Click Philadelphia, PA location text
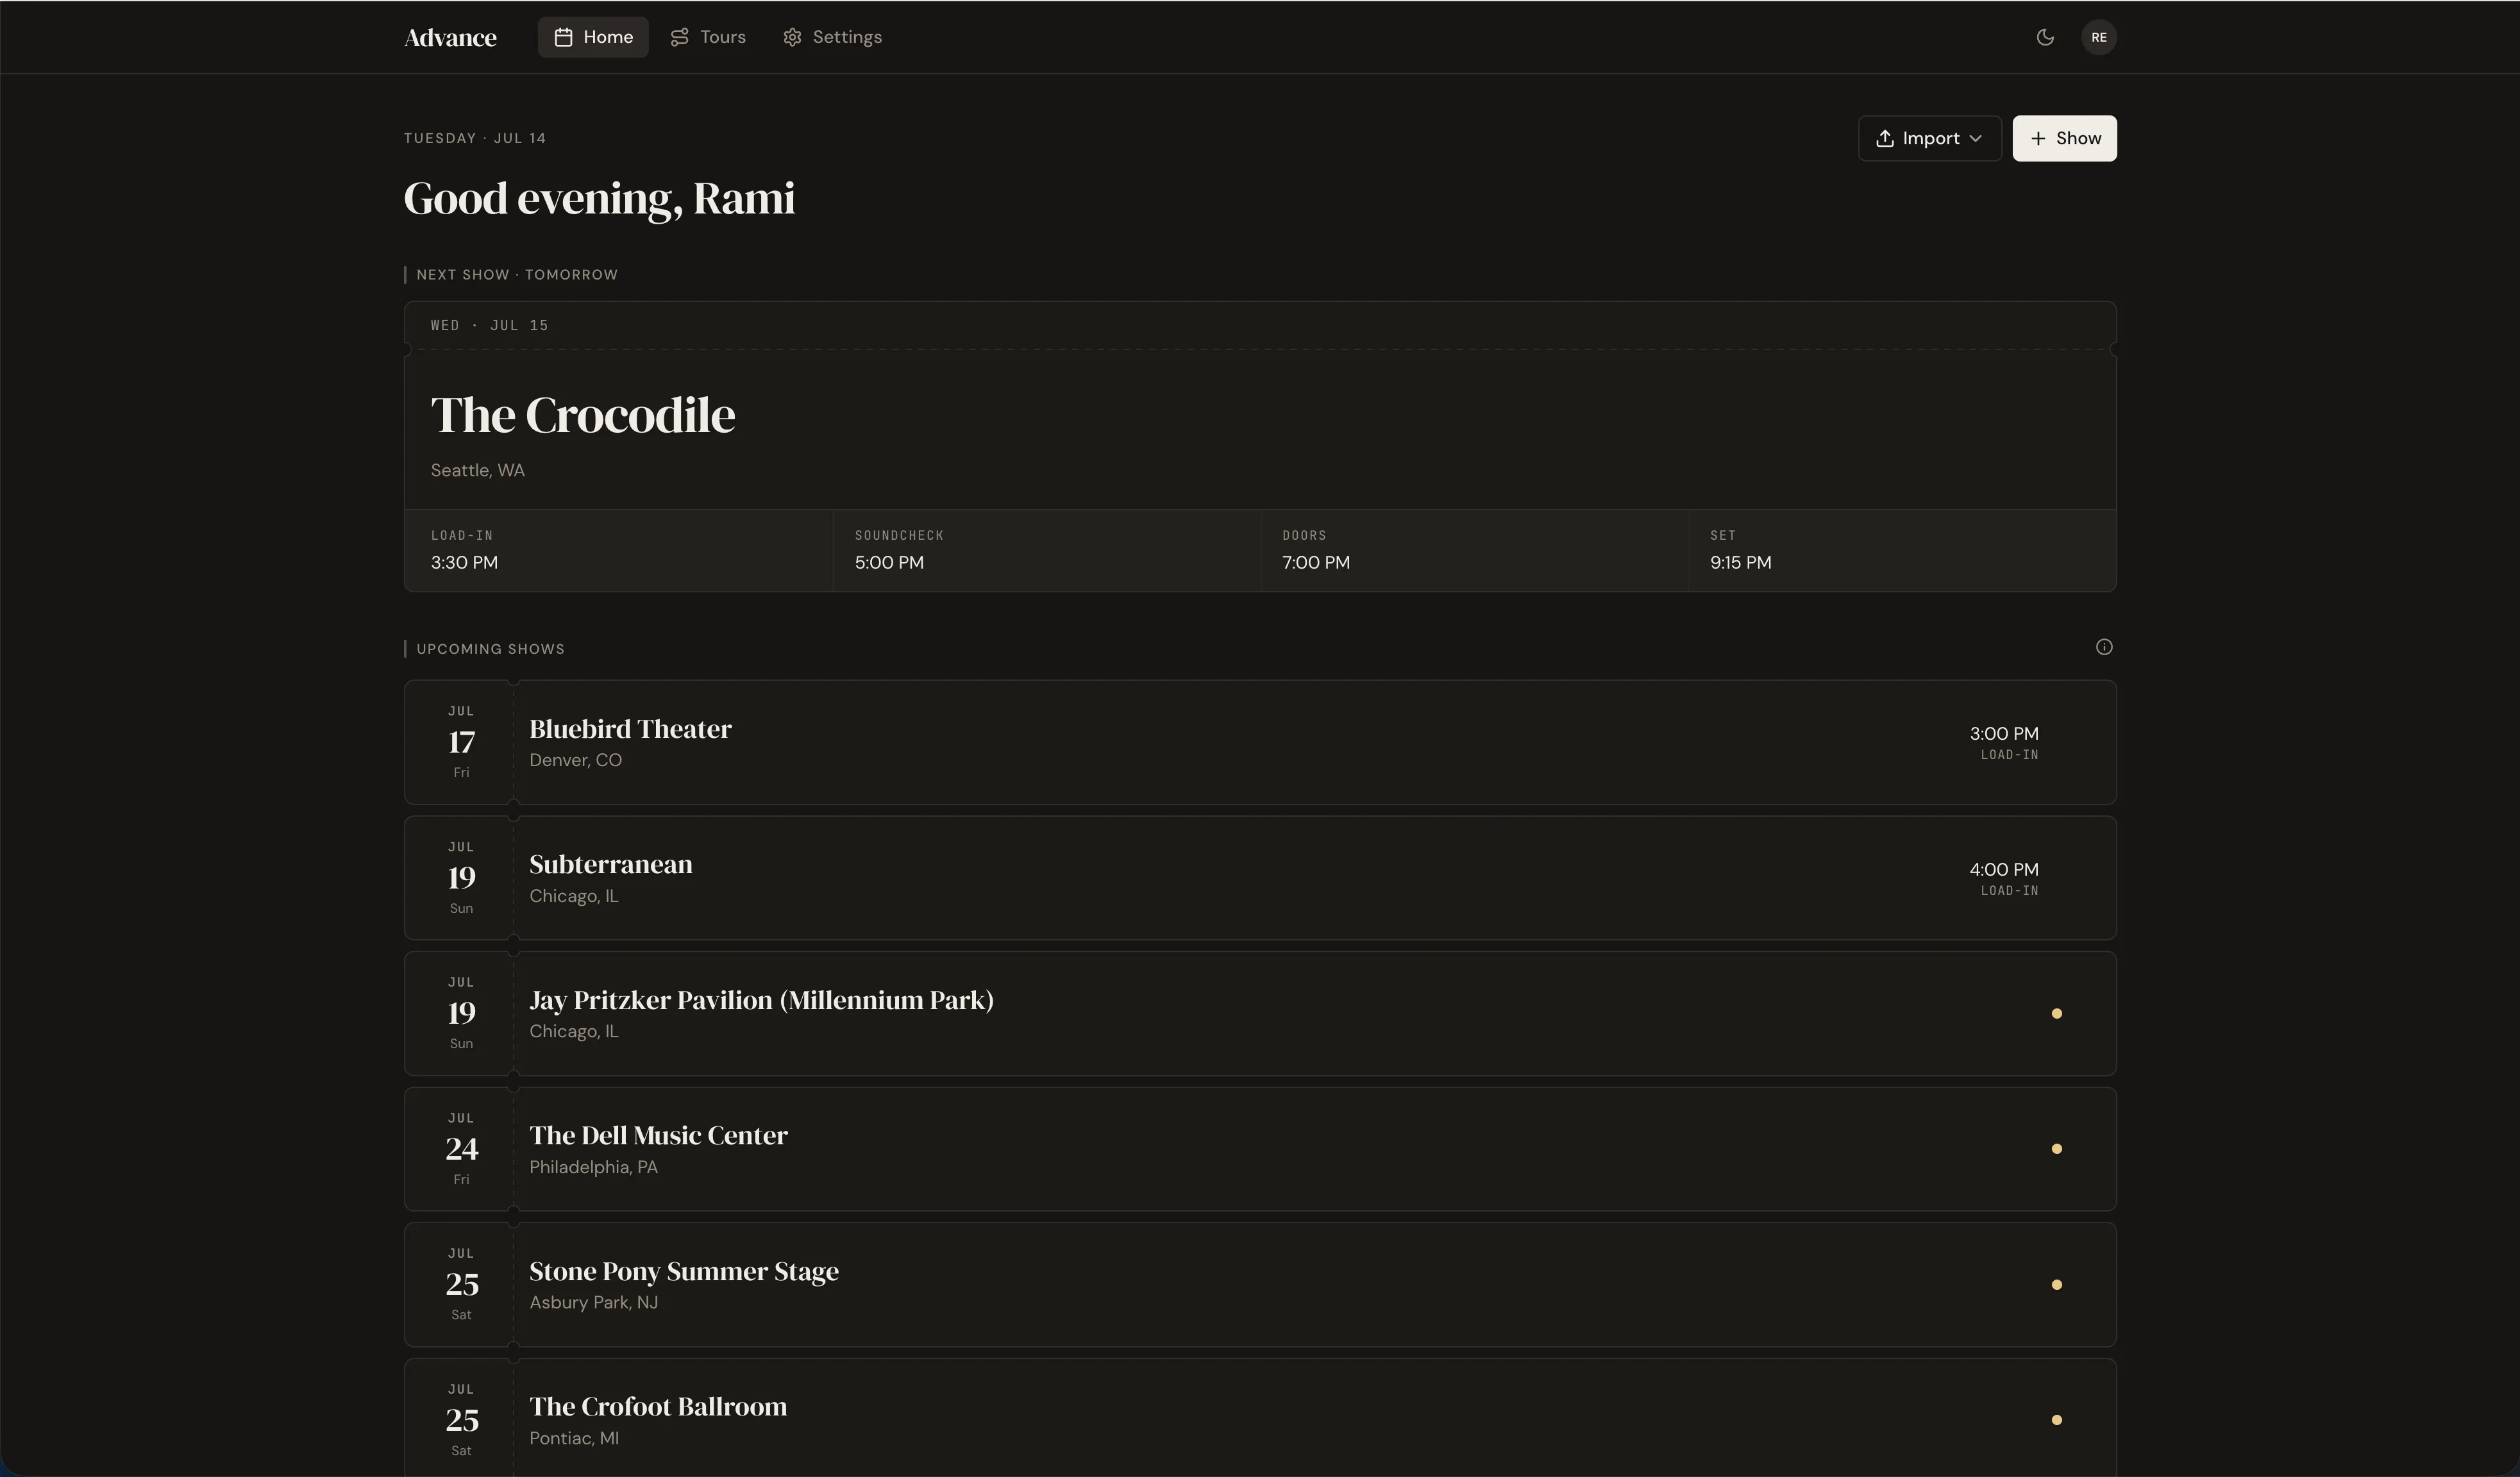Screen dimensions: 2520x1477 pyautogui.click(x=593, y=1167)
